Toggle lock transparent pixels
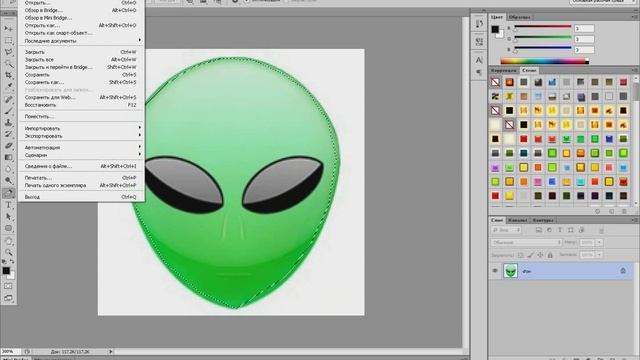This screenshot has height=360, width=640. [520, 255]
